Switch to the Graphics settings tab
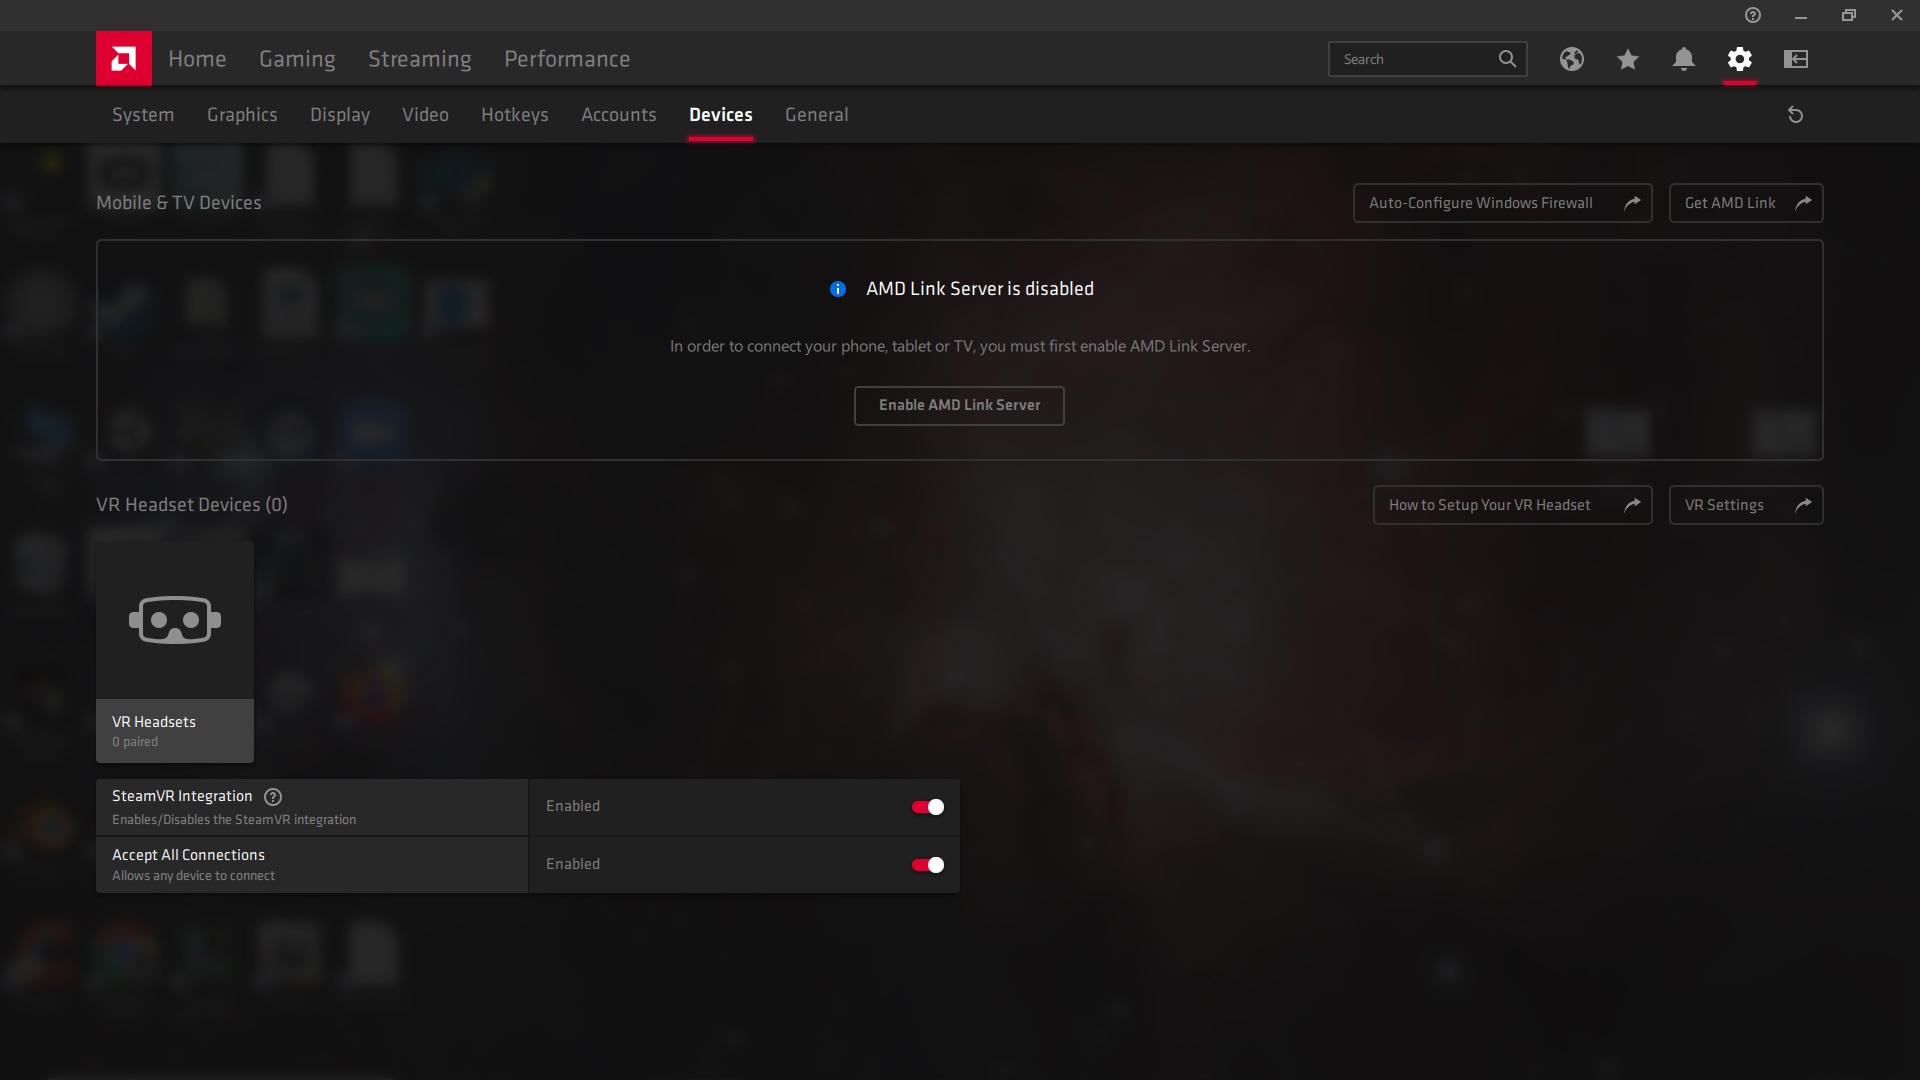 point(242,115)
